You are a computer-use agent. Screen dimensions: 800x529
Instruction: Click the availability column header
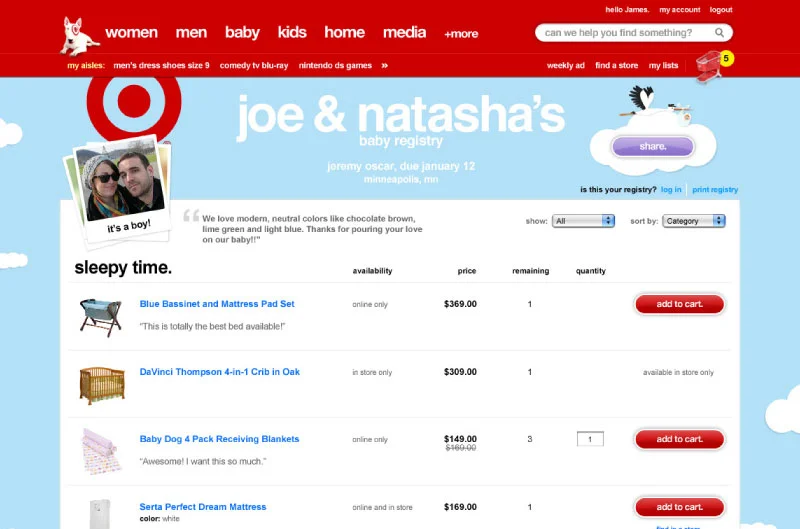click(372, 271)
